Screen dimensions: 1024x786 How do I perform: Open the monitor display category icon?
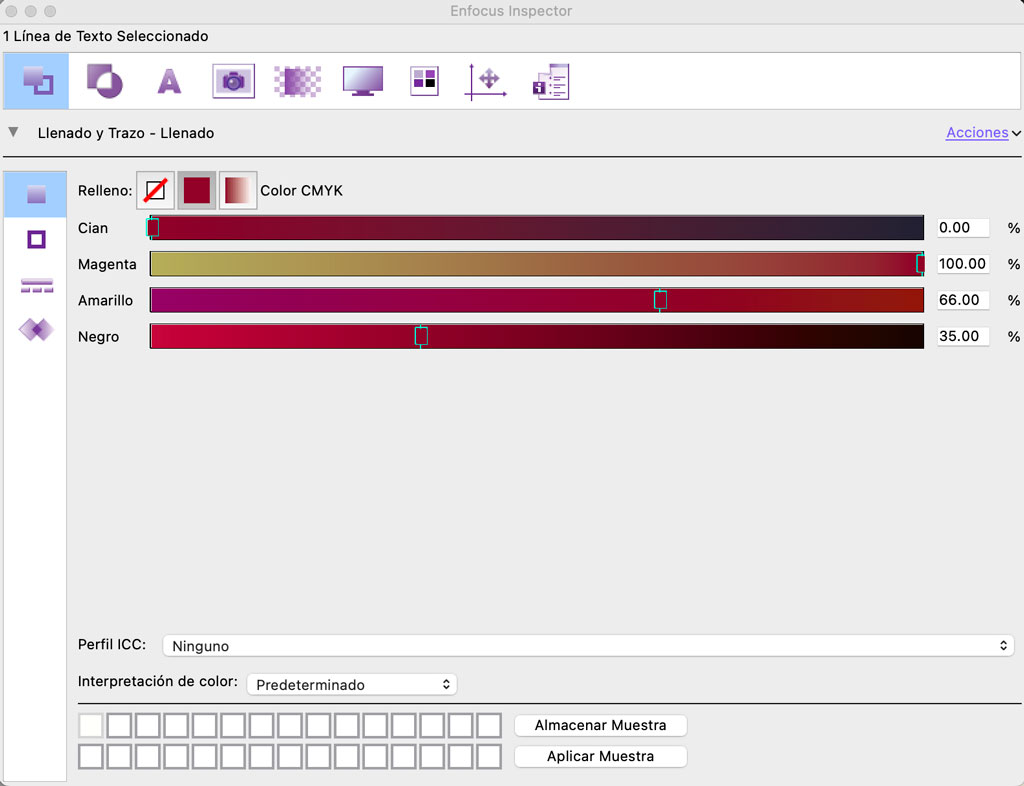[x=362, y=82]
